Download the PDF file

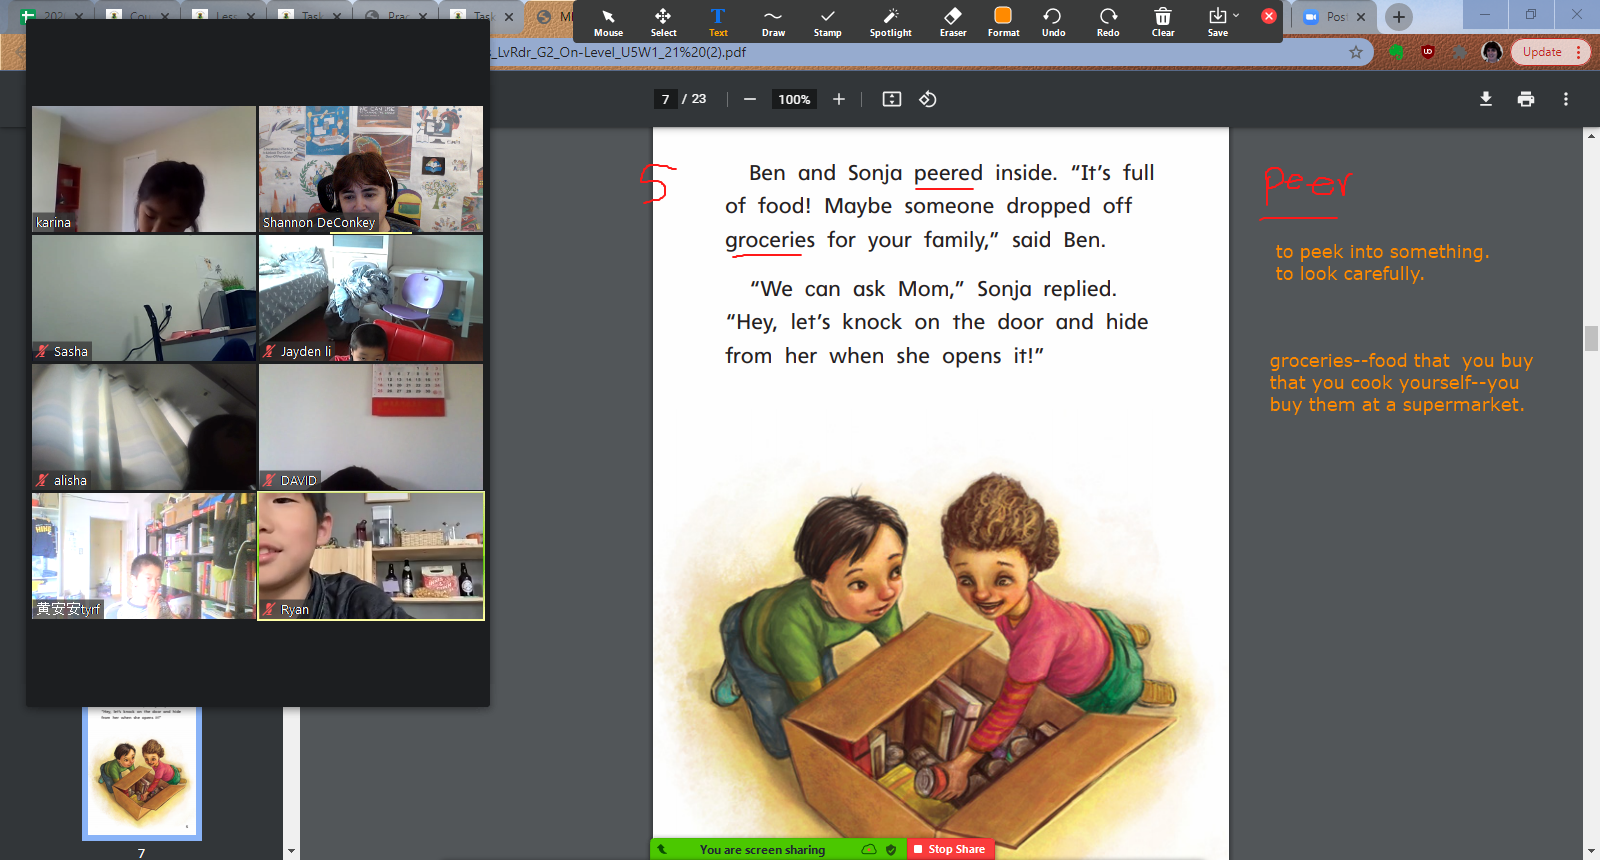1486,99
